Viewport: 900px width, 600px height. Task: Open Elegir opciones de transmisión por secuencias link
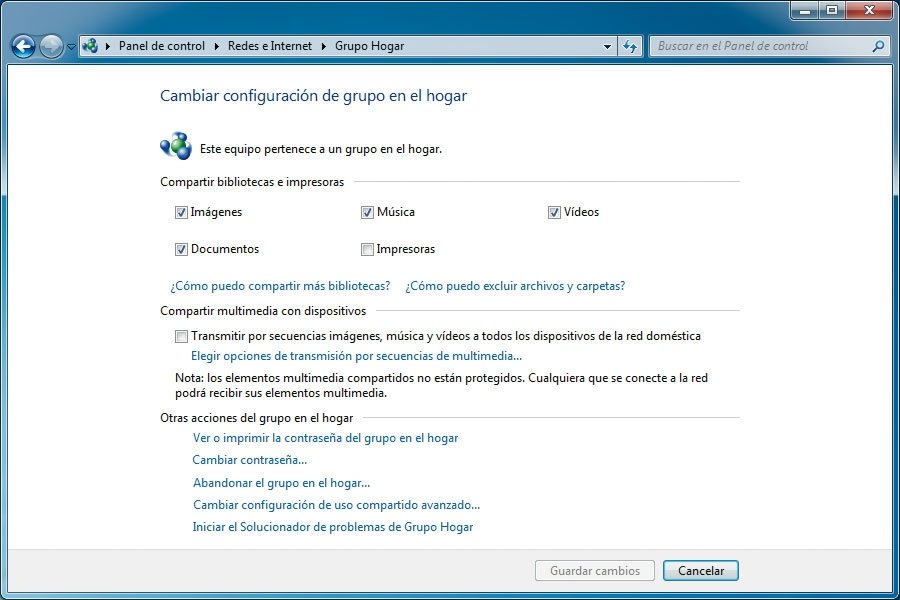(356, 356)
